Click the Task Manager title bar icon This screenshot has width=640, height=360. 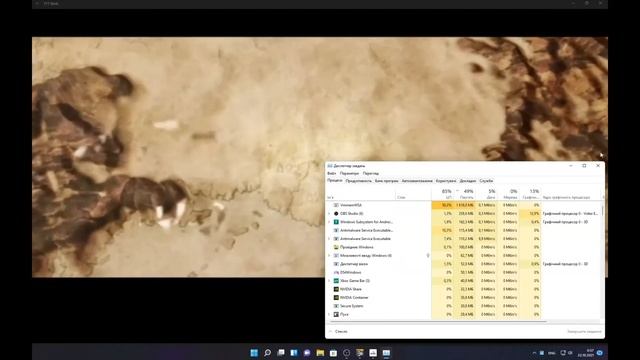click(x=330, y=166)
